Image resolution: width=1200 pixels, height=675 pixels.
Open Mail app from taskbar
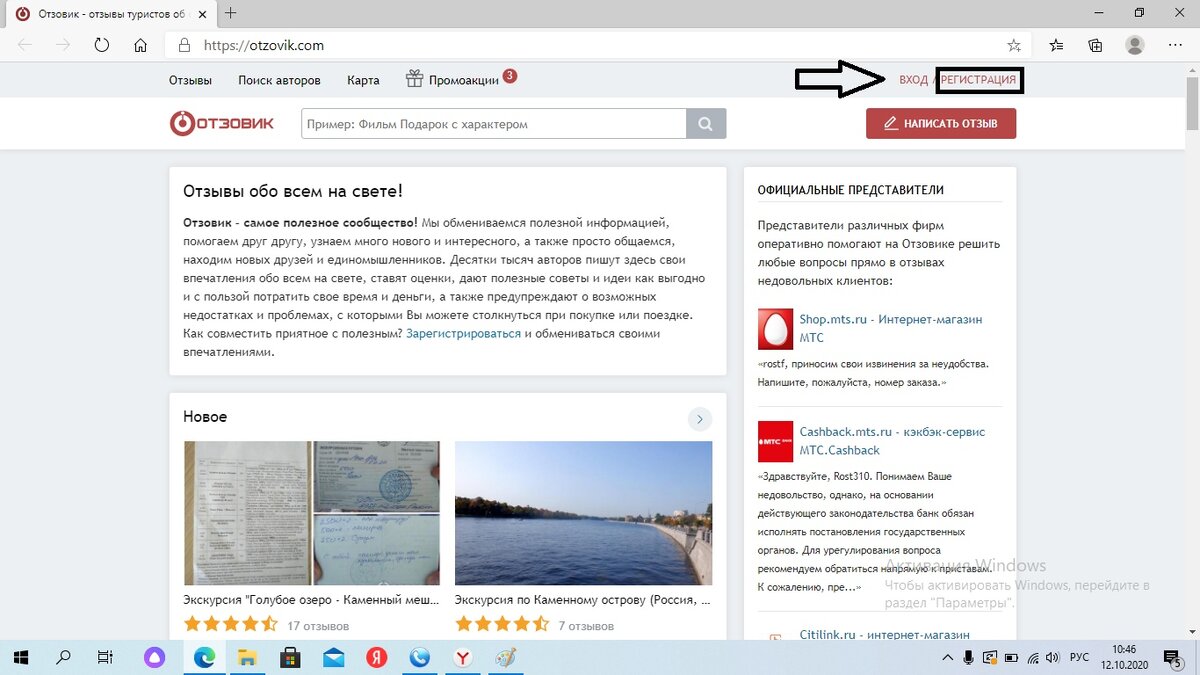(334, 657)
